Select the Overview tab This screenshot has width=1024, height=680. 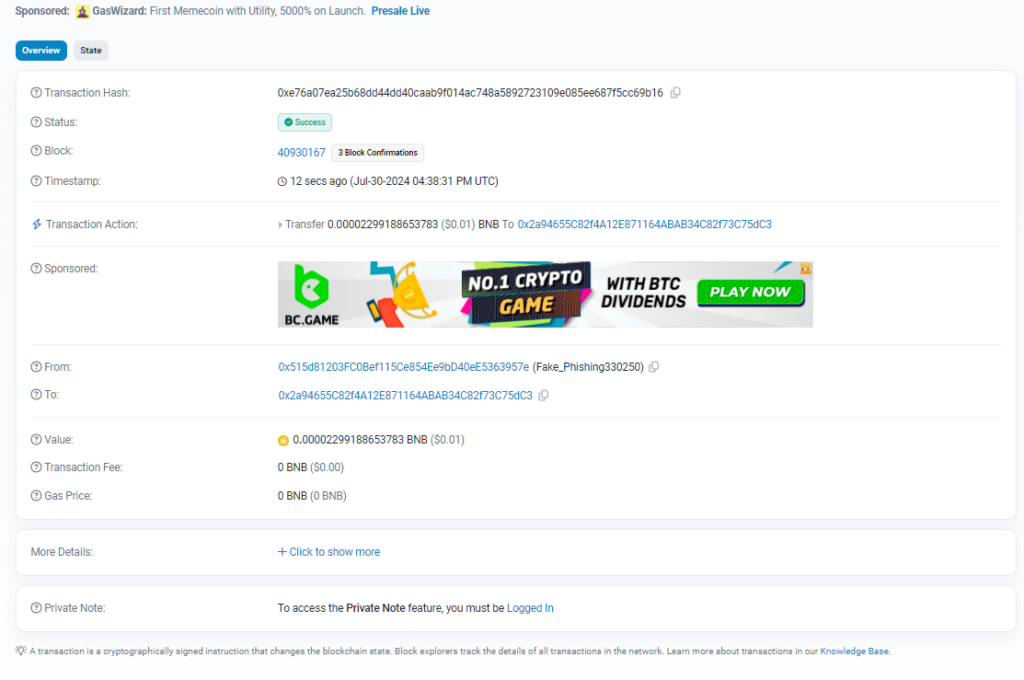(41, 50)
